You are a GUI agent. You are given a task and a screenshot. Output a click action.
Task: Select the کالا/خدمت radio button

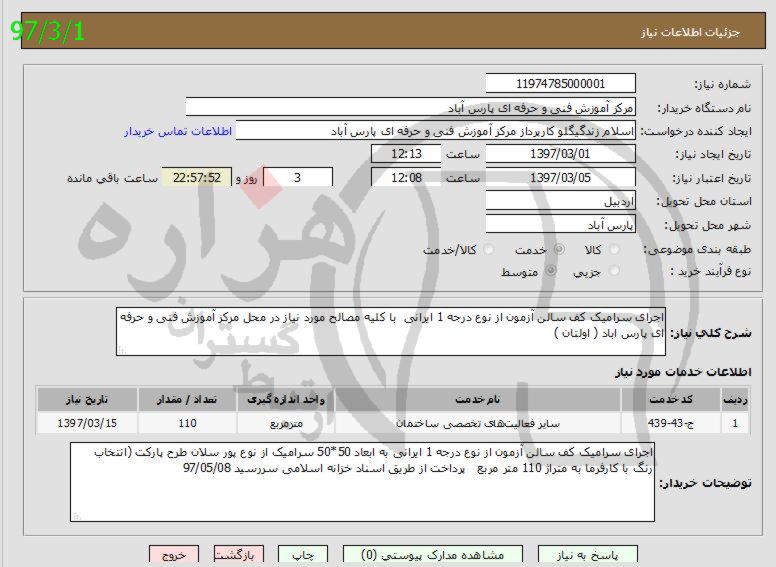point(488,250)
